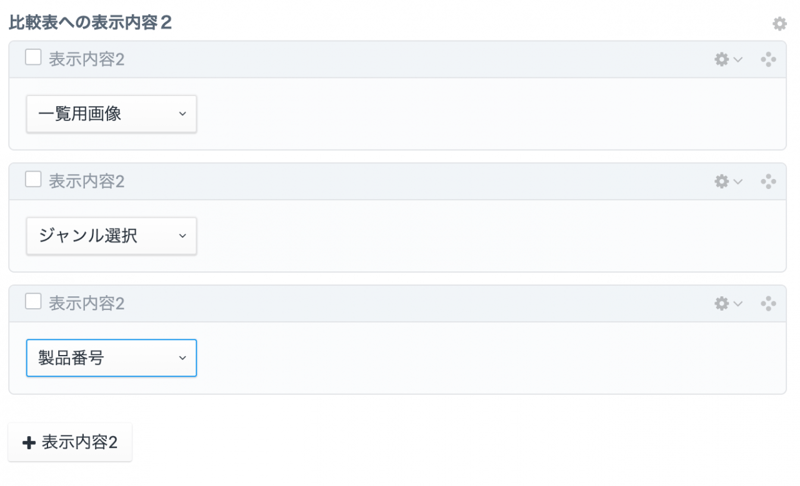
Task: Open the 一覧用画像 dropdown
Action: 111,114
